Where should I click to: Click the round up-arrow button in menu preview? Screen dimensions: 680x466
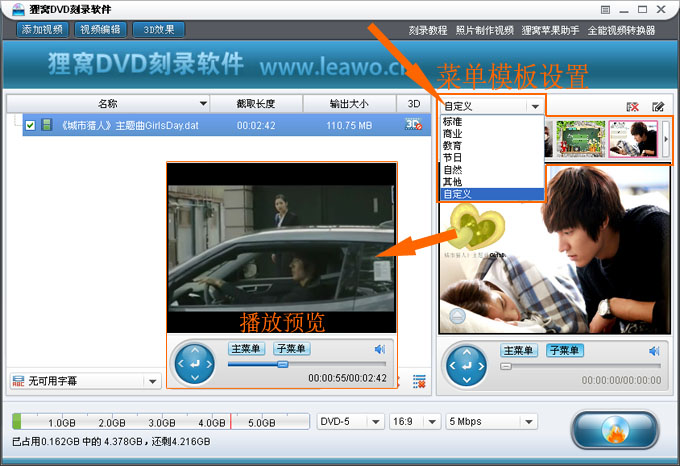click(x=457, y=316)
